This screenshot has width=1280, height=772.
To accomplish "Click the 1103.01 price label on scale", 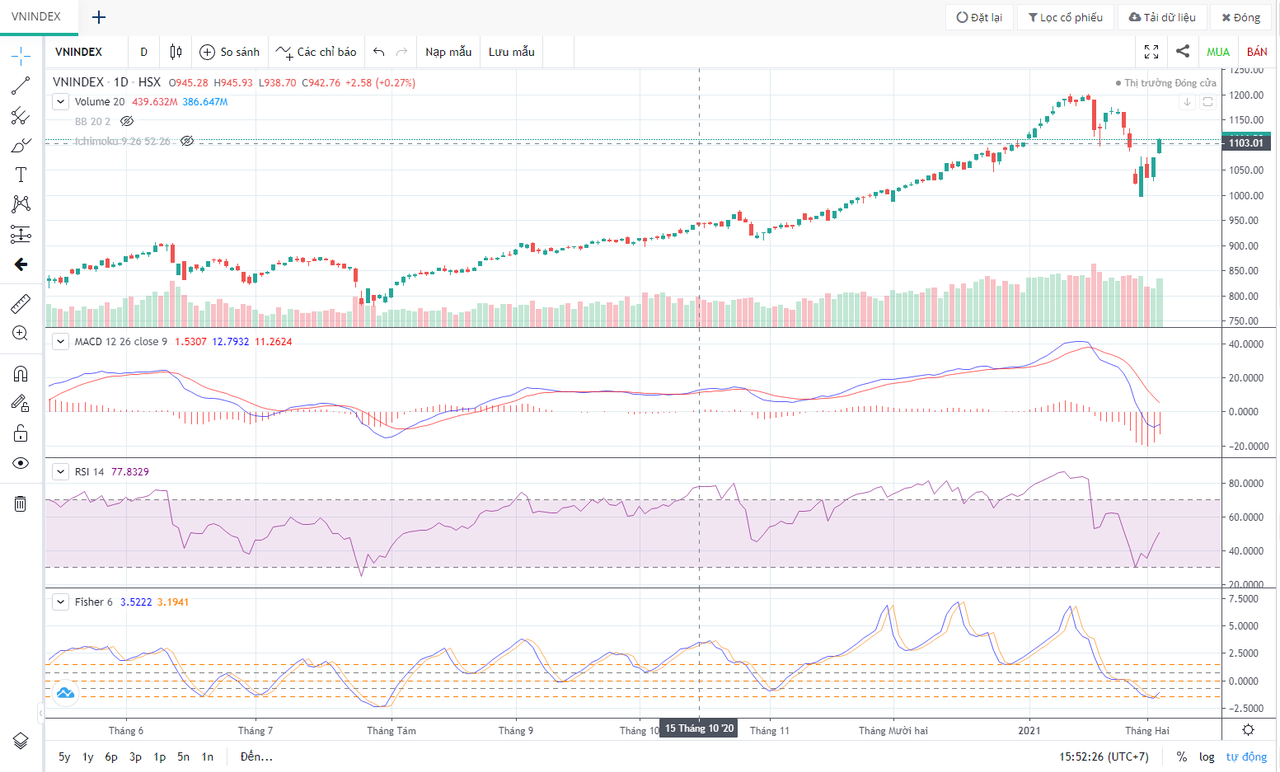I will point(1247,143).
